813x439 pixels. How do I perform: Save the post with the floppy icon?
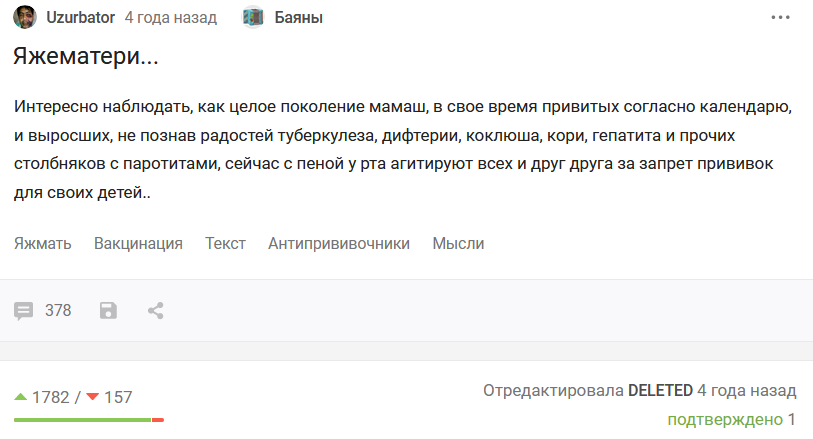(108, 310)
